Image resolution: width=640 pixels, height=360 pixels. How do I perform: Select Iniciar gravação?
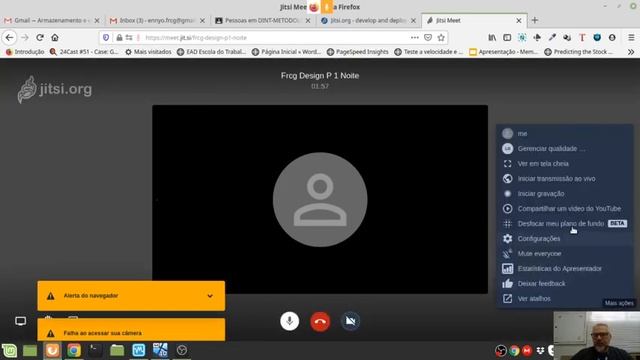pos(565,193)
